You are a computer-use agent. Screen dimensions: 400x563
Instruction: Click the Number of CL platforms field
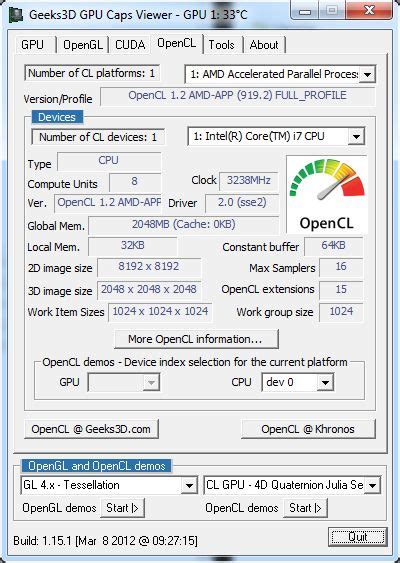[92, 73]
